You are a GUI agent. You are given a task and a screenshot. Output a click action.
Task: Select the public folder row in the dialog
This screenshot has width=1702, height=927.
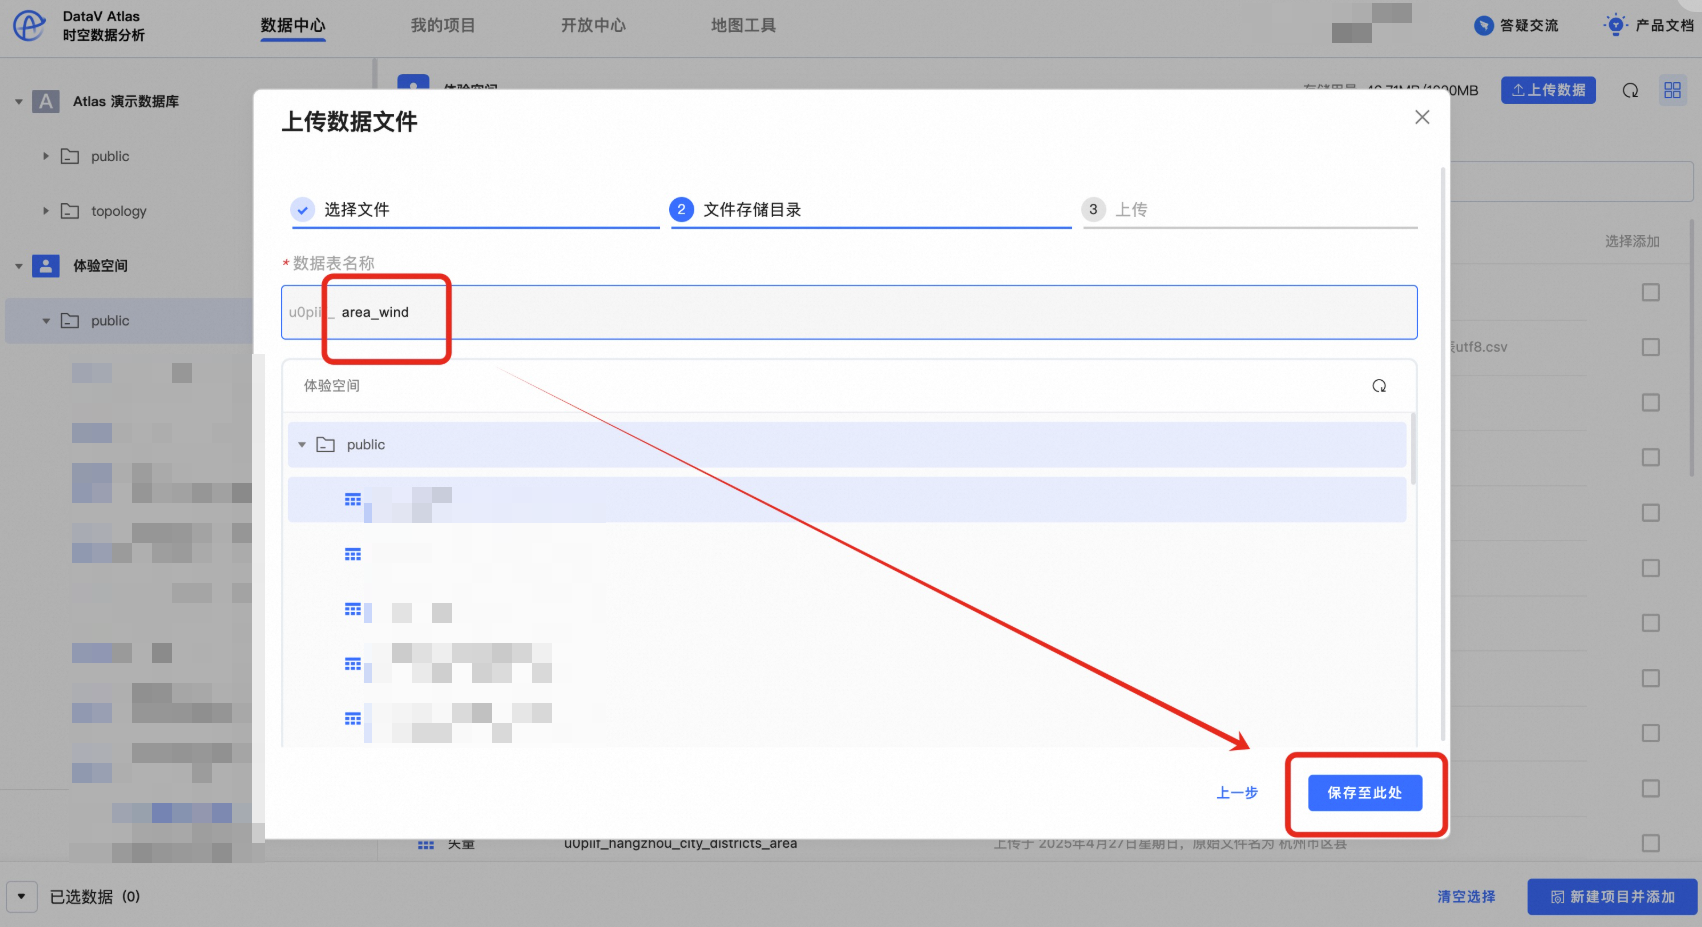[x=847, y=445]
